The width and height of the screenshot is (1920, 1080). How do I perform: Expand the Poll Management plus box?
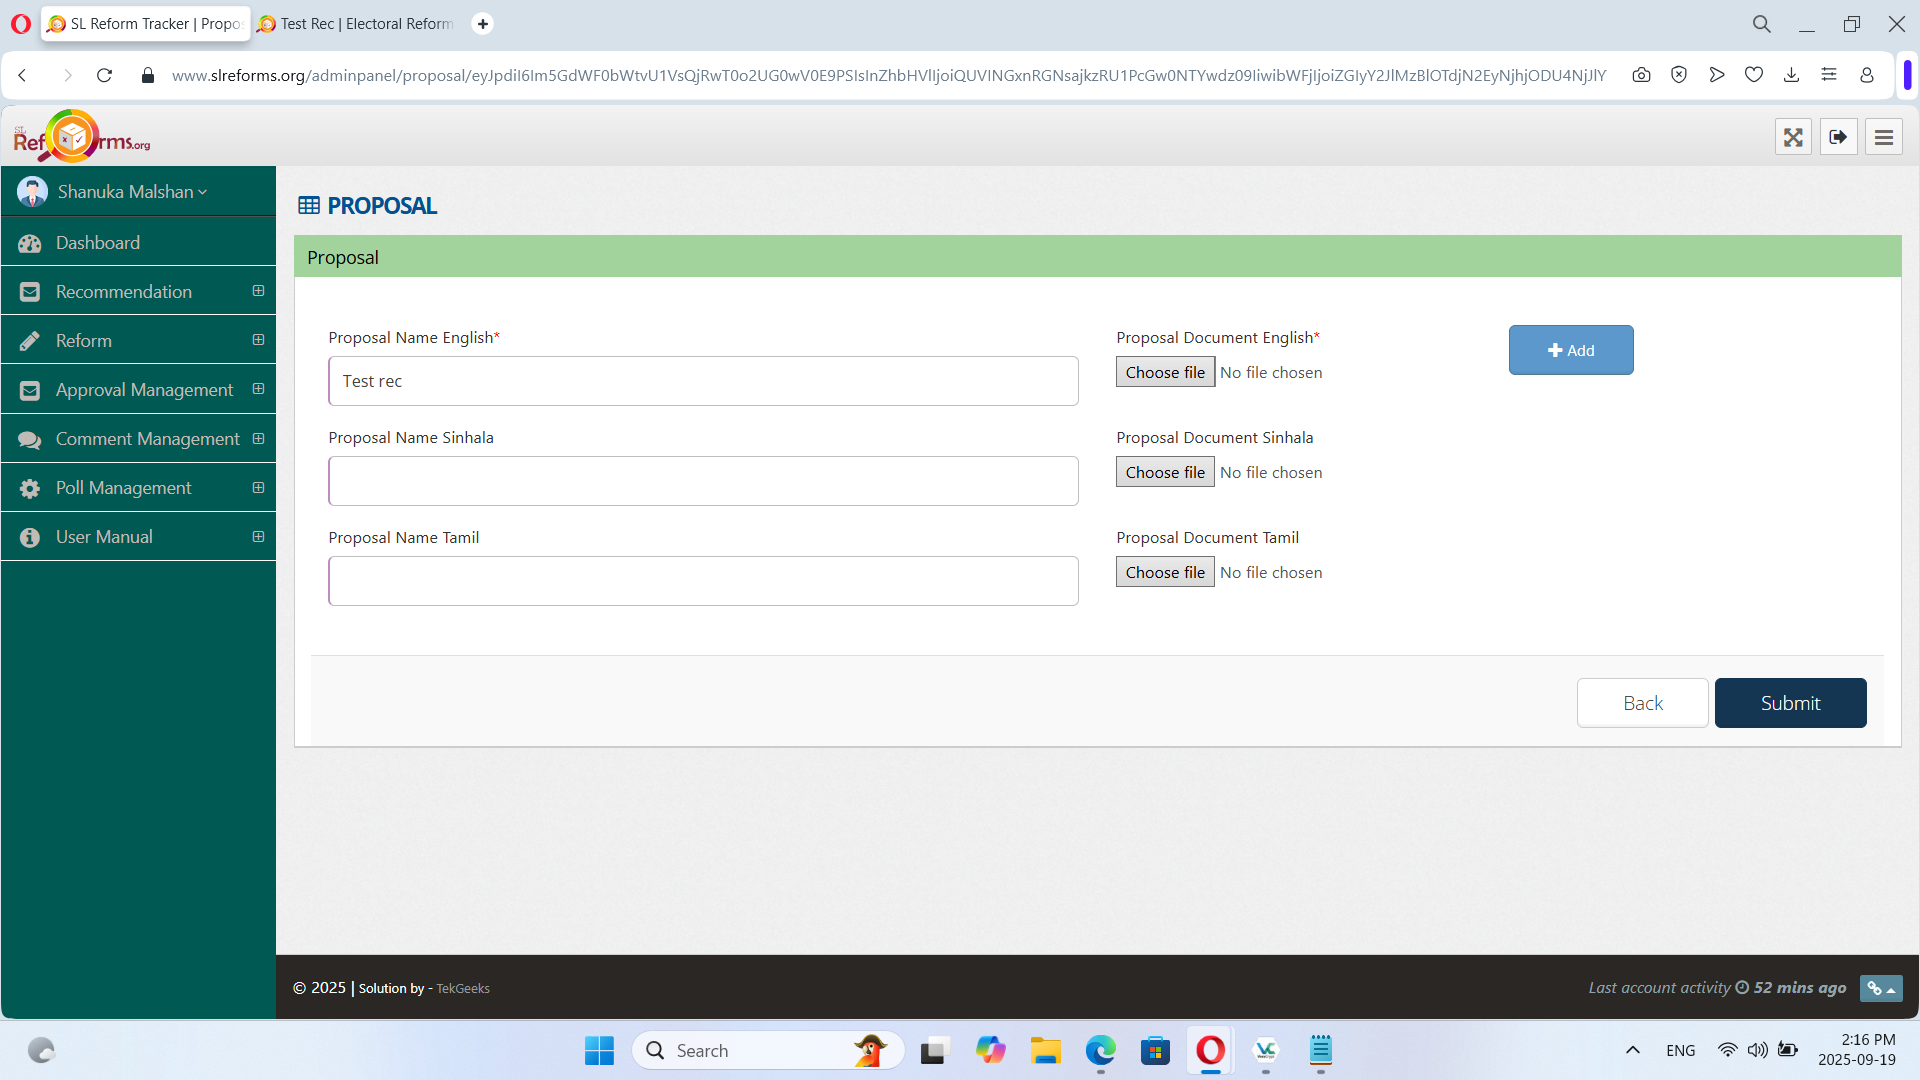point(258,487)
